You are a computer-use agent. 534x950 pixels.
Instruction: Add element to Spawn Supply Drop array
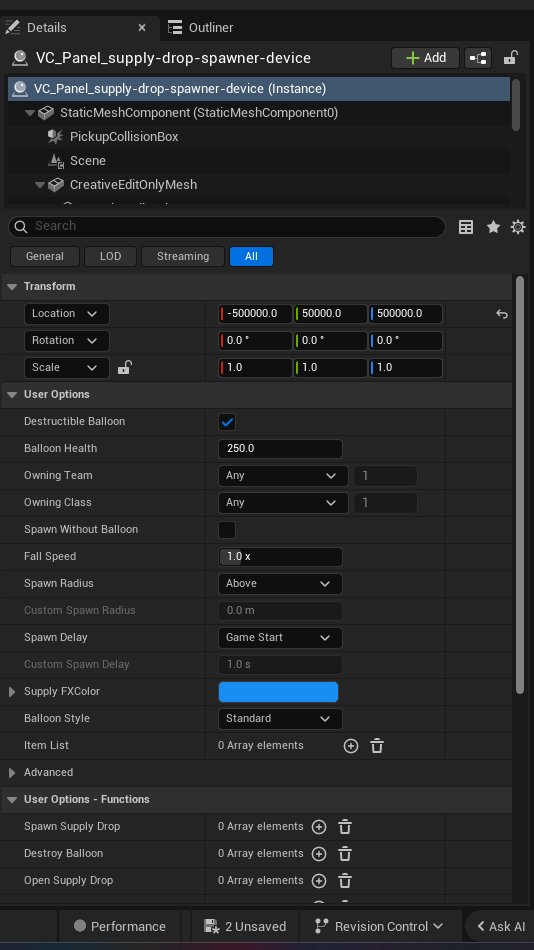pos(319,826)
